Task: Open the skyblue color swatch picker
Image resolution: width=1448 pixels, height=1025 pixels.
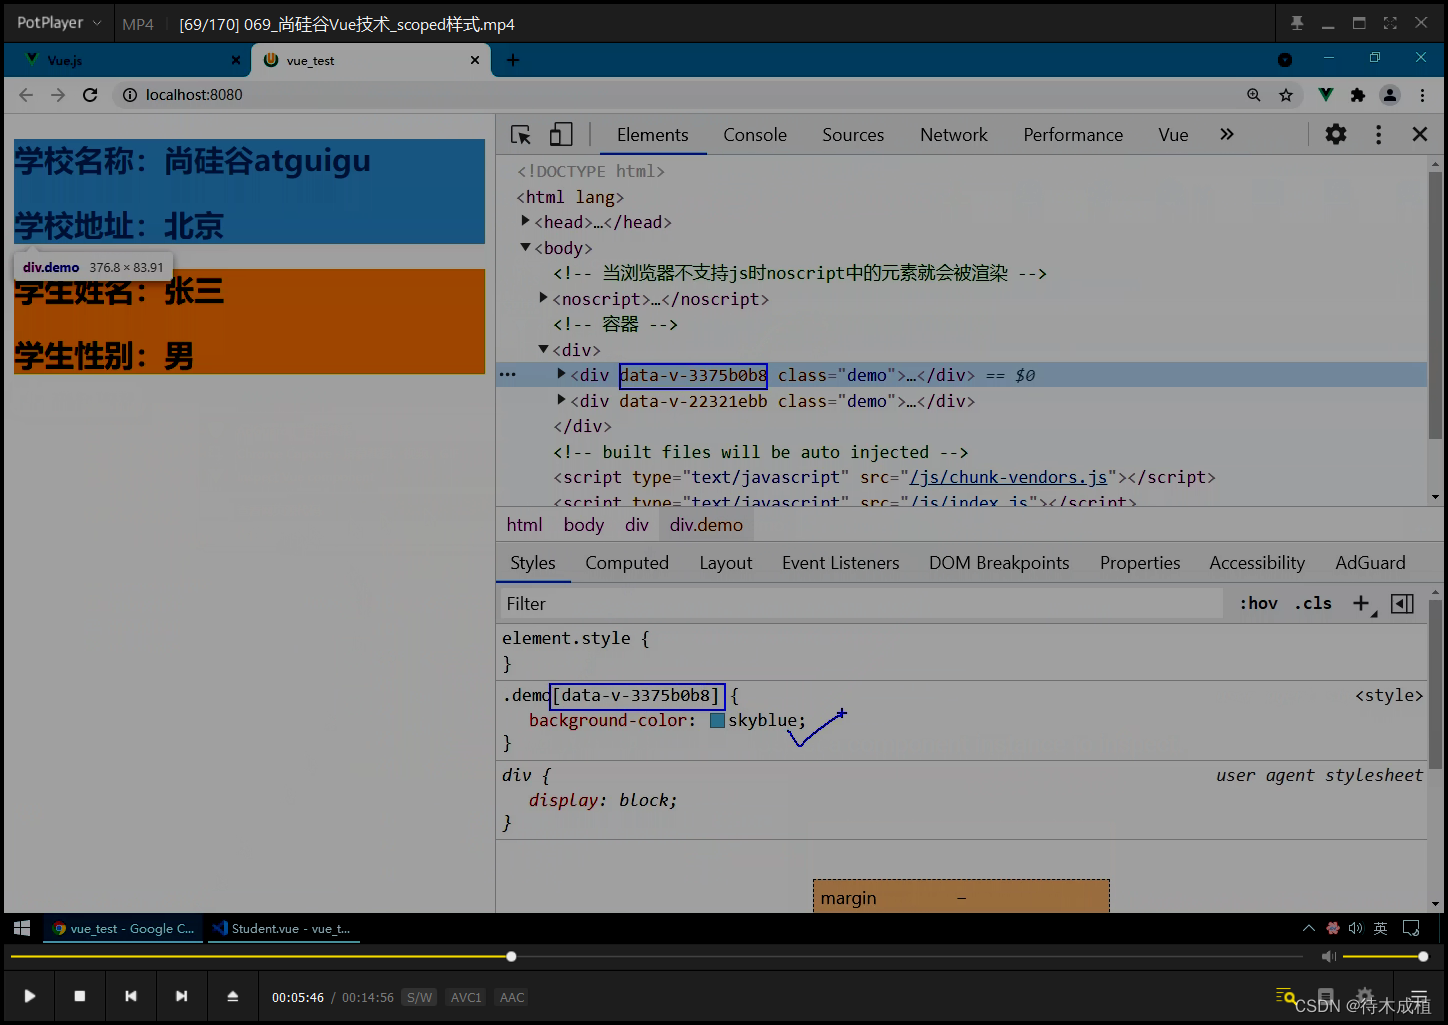Action: 717,720
